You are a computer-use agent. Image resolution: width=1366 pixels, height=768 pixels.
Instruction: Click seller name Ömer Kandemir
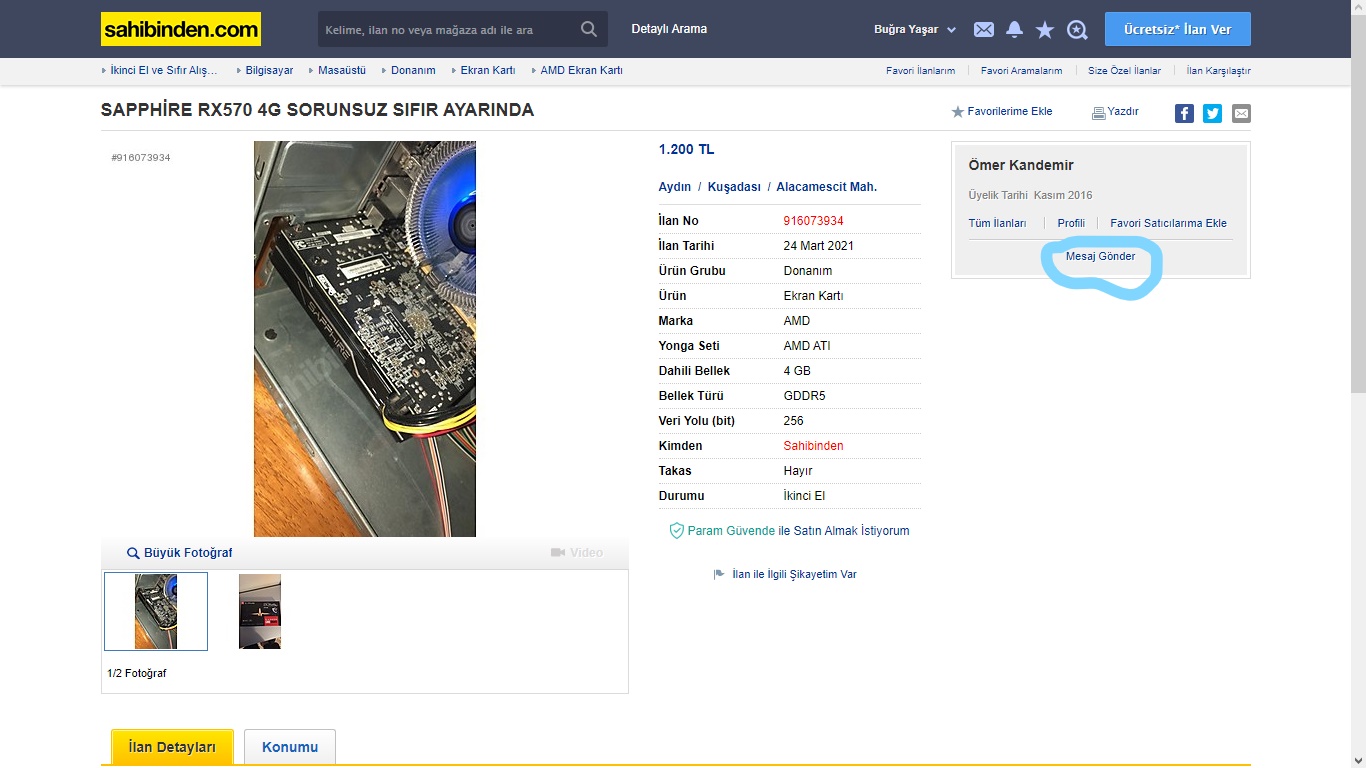[x=1021, y=165]
